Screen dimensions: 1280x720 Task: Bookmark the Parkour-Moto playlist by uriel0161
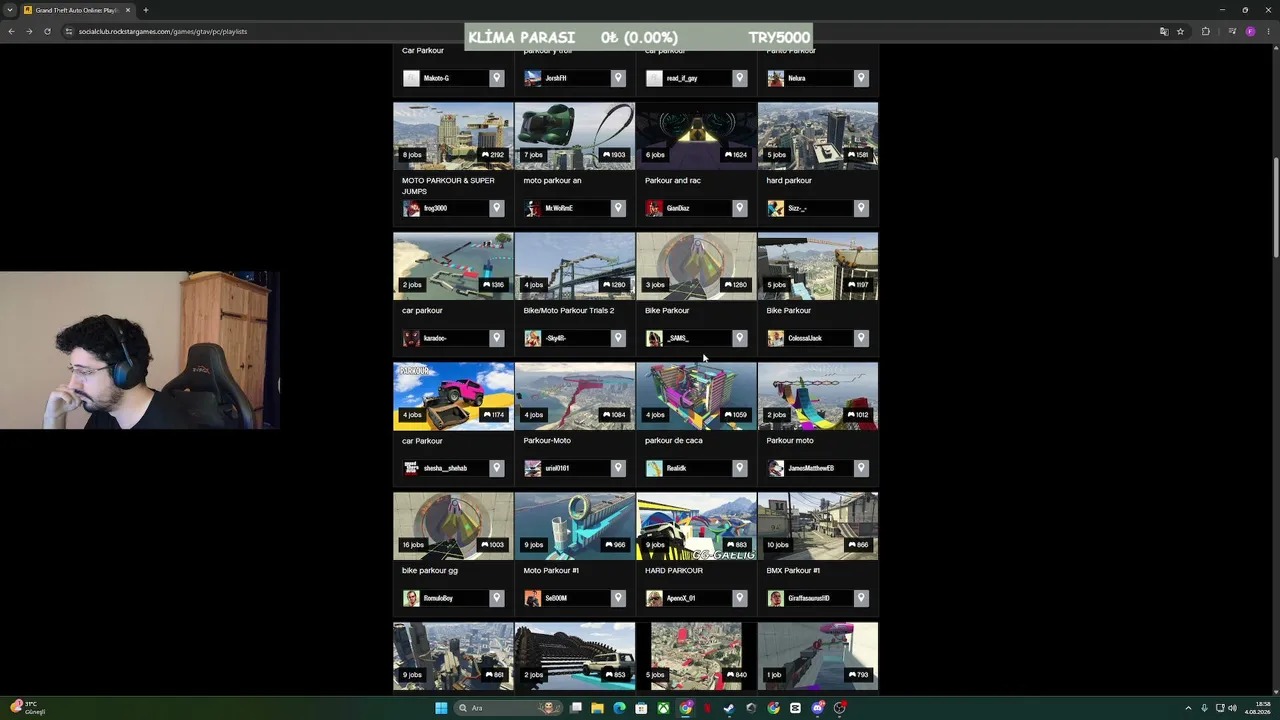click(x=618, y=468)
